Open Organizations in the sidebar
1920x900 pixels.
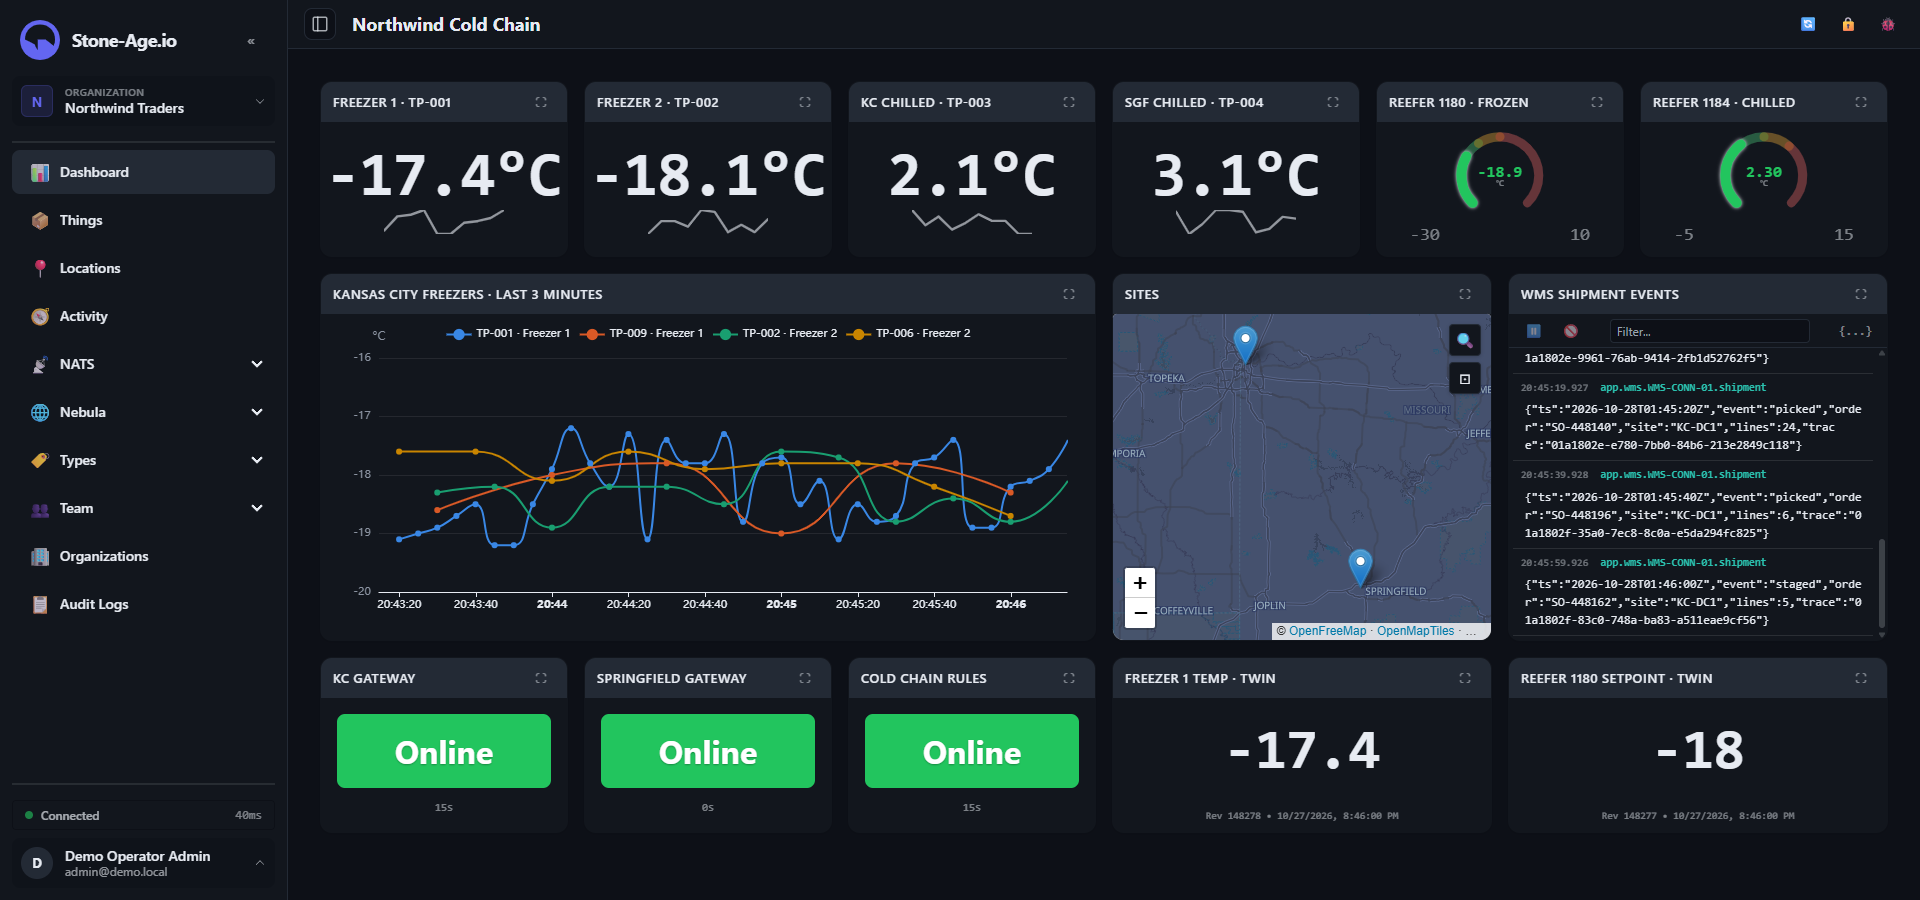tap(143, 556)
